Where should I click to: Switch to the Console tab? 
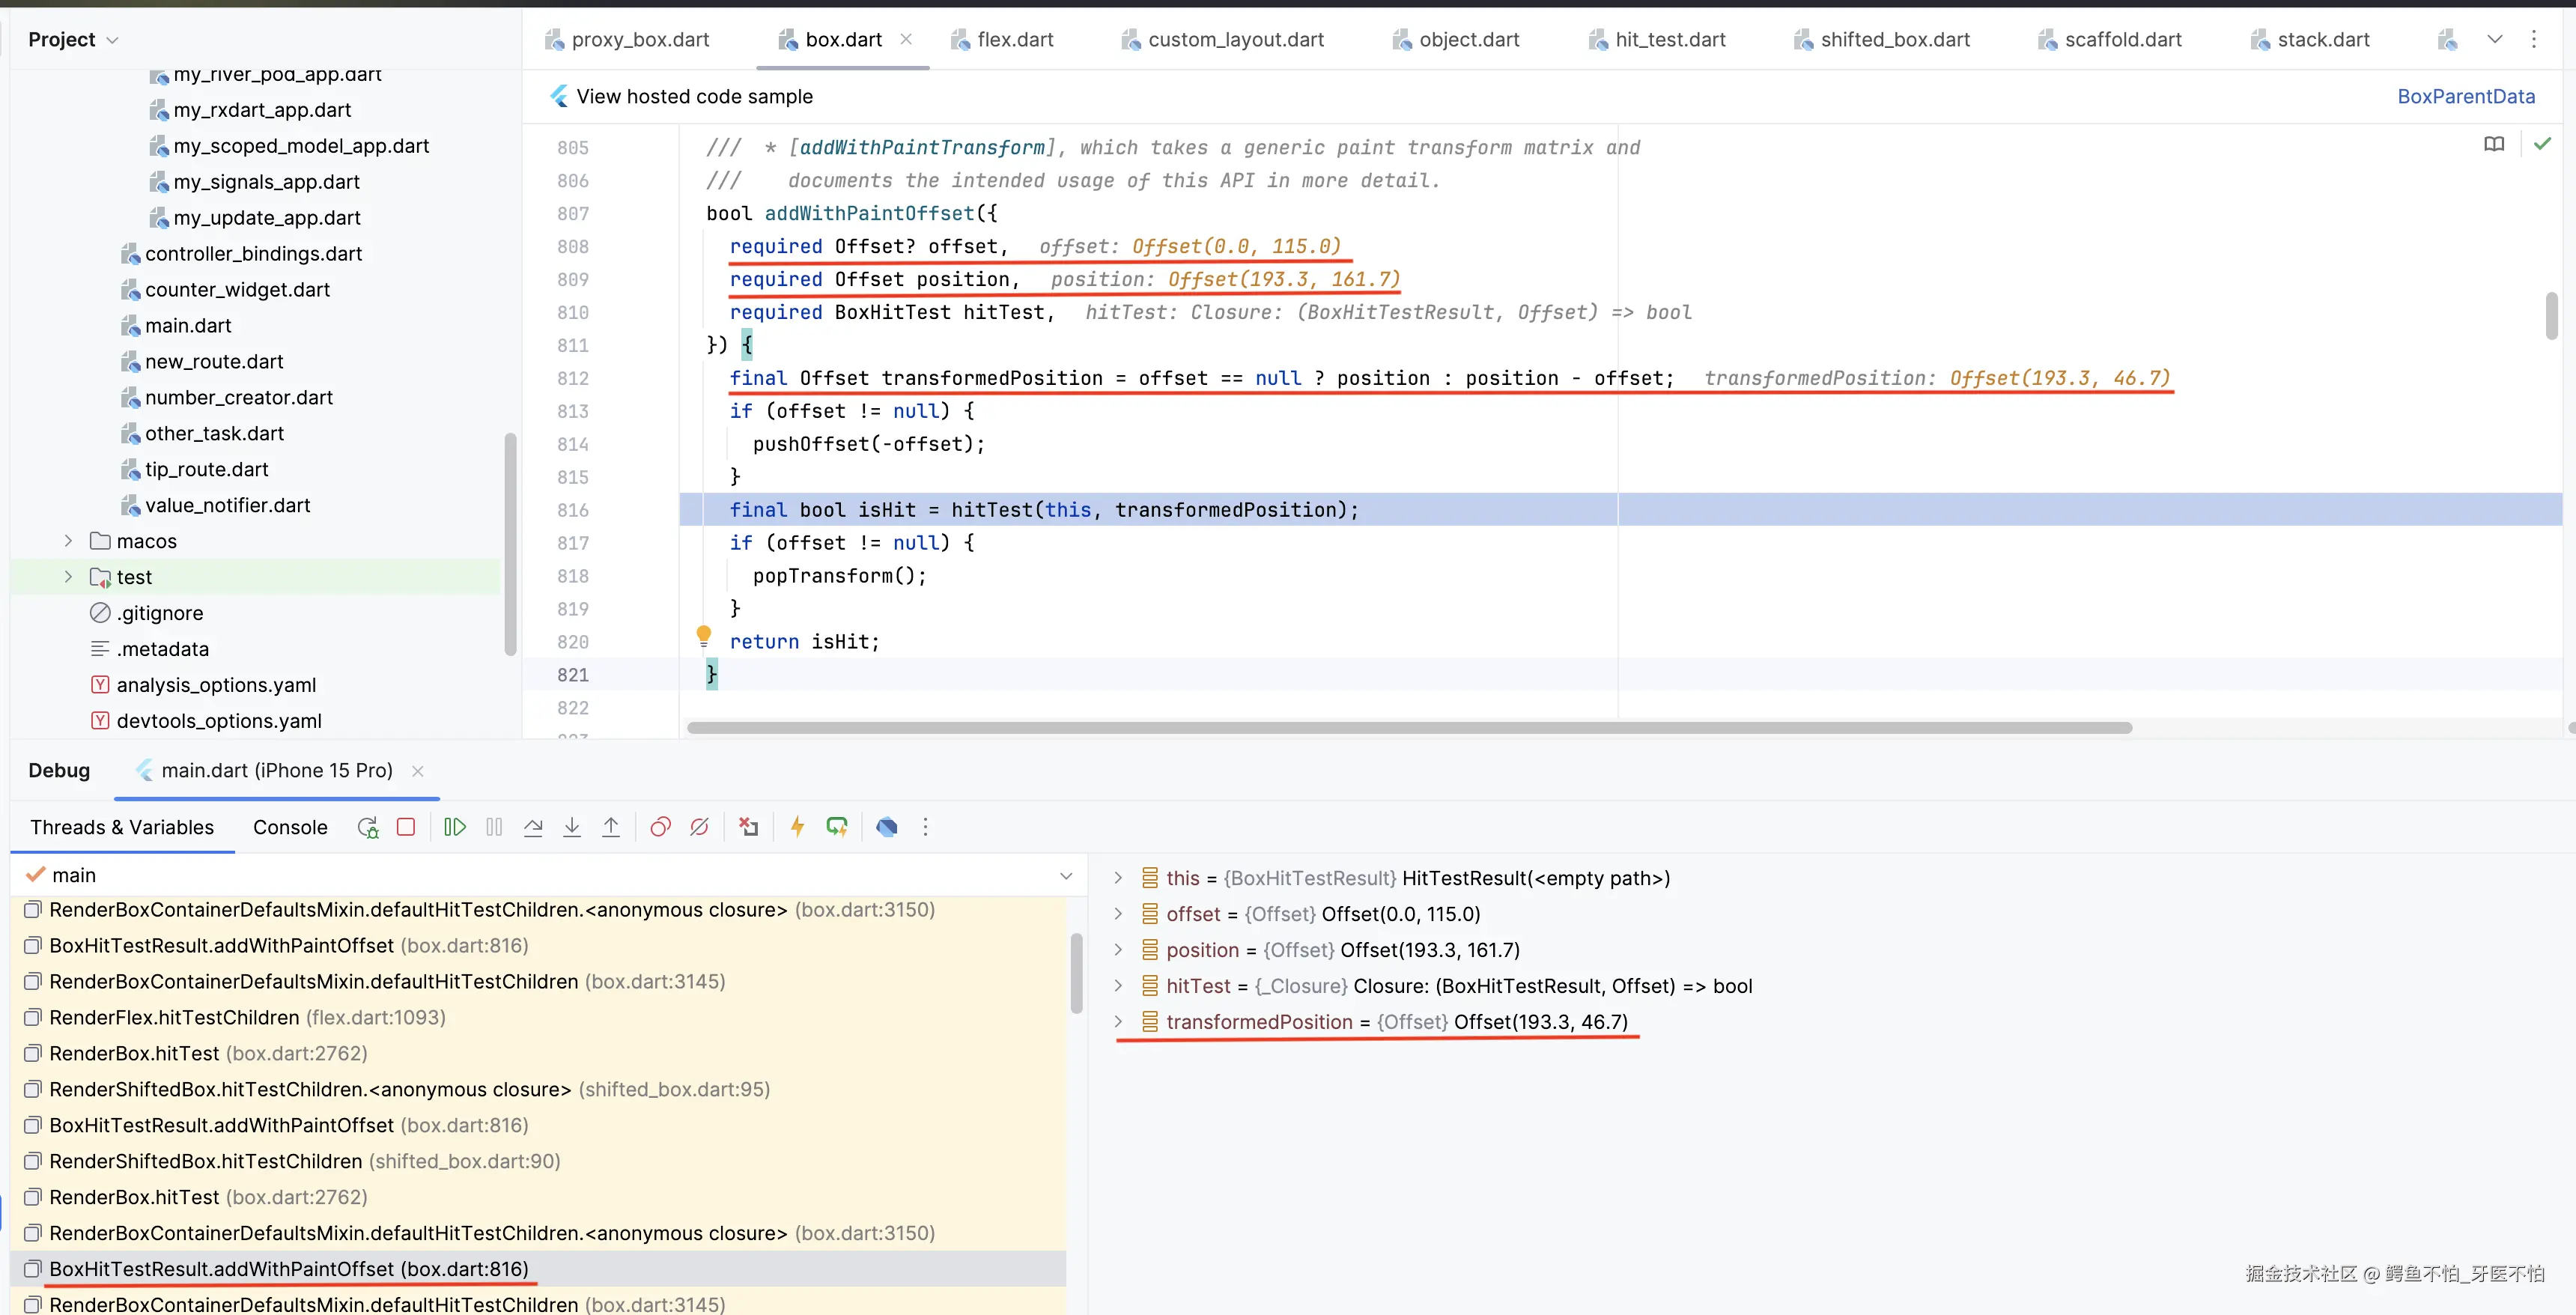coord(290,827)
